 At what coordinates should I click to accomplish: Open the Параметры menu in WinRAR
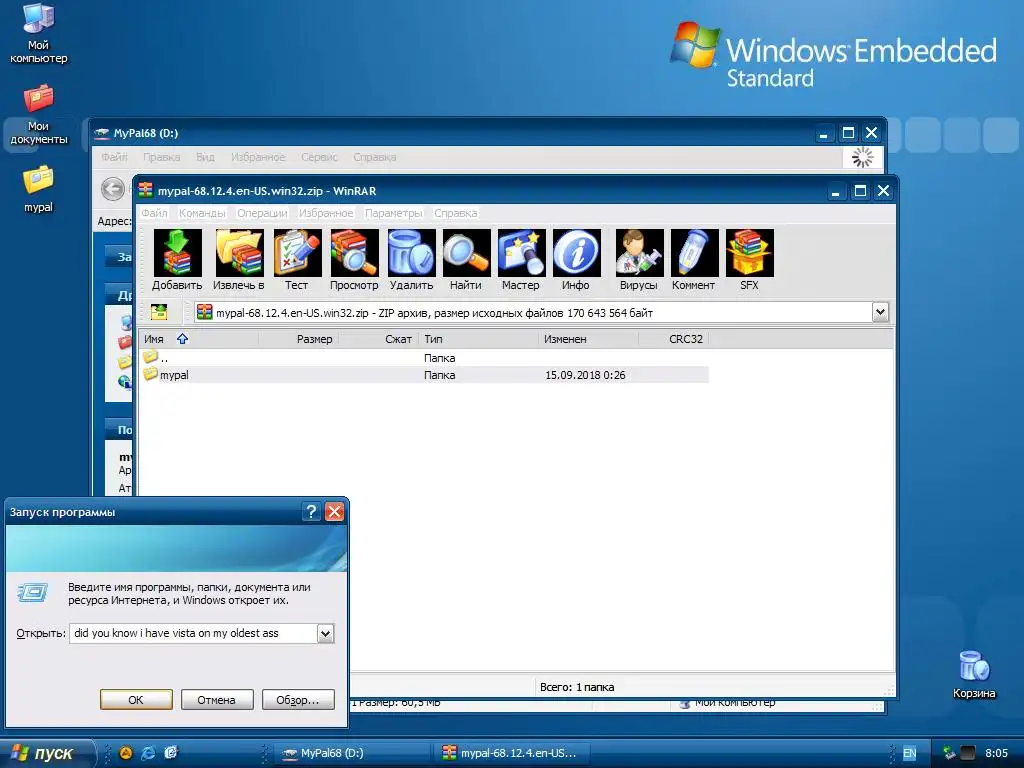click(x=394, y=213)
